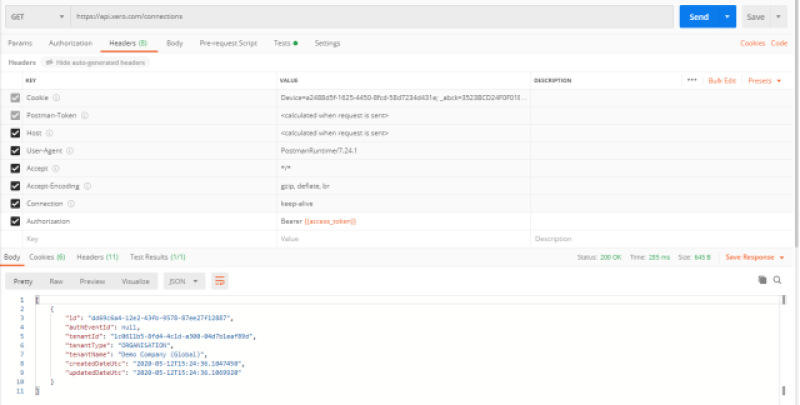Click the User-Agent info icon

click(70, 151)
